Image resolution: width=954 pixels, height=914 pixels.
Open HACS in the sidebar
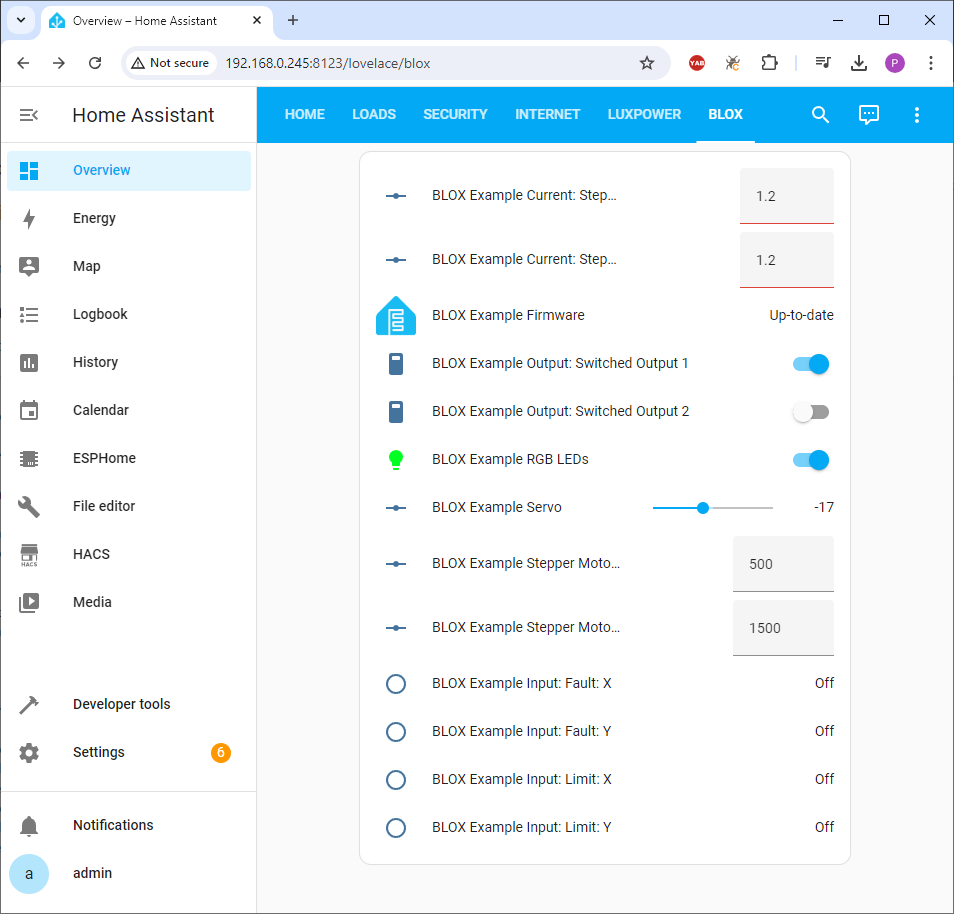[x=91, y=554]
